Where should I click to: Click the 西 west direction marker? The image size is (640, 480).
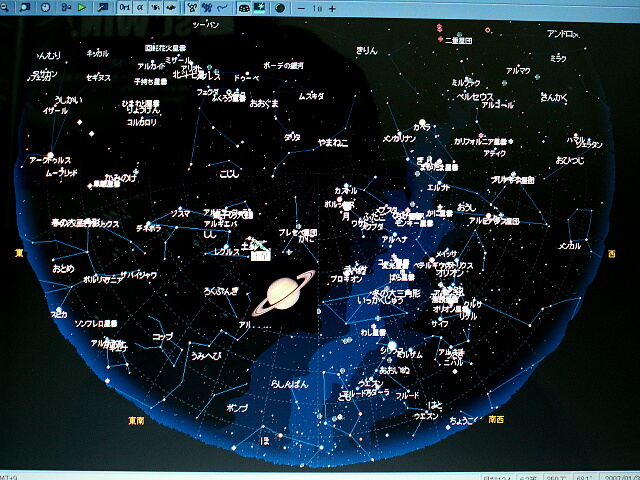[x=611, y=254]
